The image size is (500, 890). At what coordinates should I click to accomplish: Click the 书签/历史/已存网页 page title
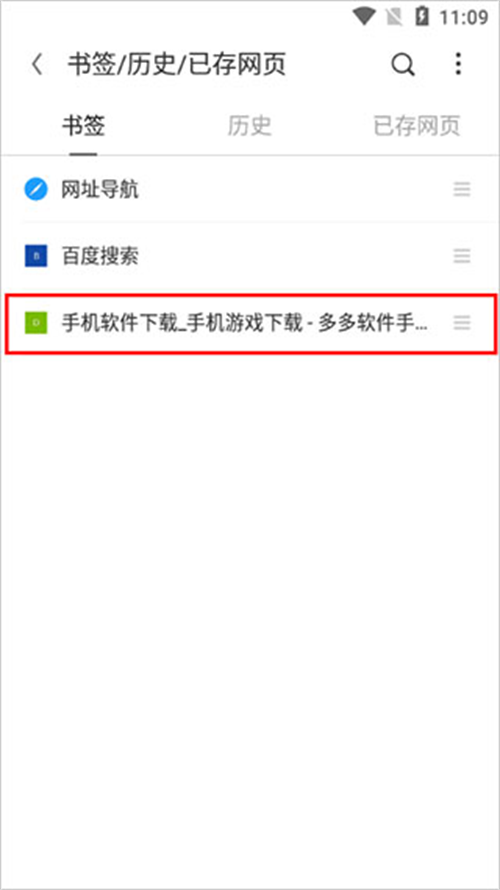(177, 65)
